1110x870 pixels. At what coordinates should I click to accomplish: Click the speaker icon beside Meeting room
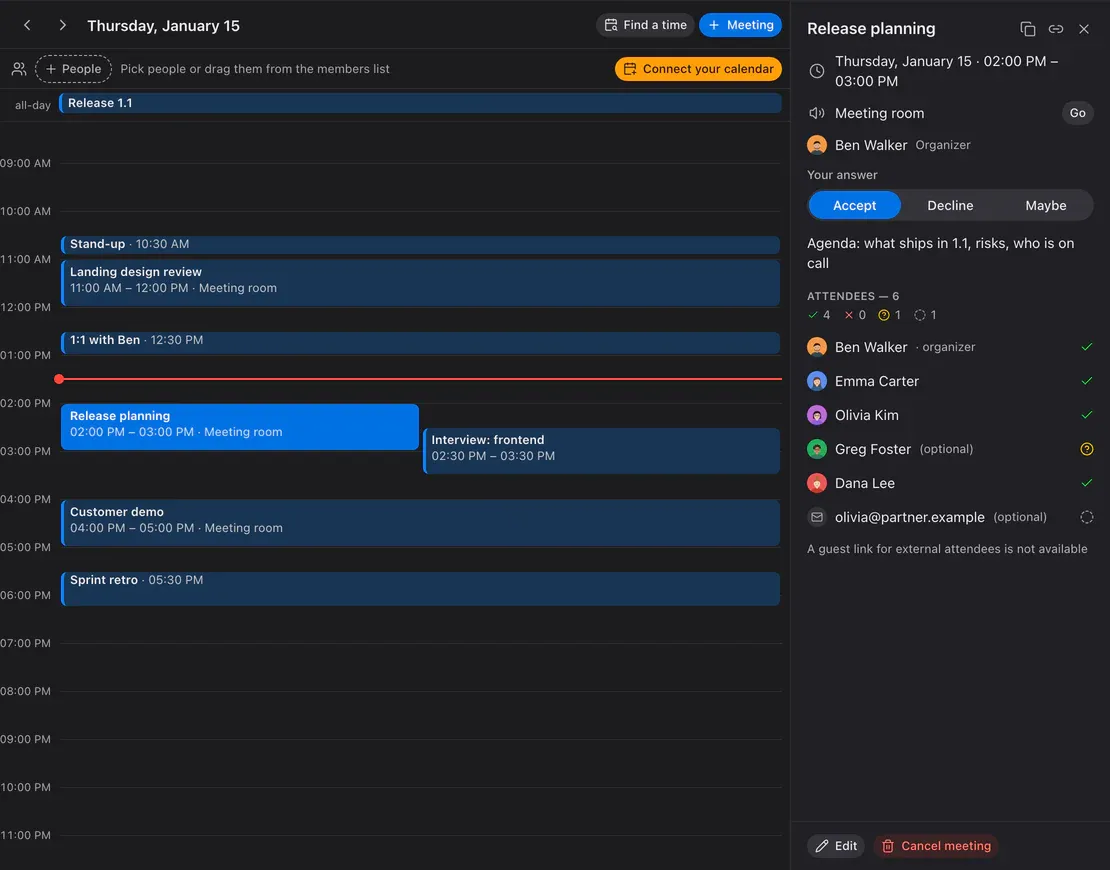click(x=816, y=113)
